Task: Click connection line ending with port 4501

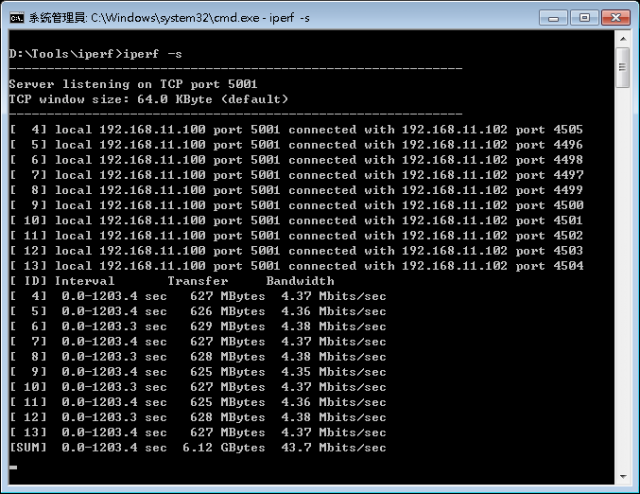Action: (x=296, y=220)
